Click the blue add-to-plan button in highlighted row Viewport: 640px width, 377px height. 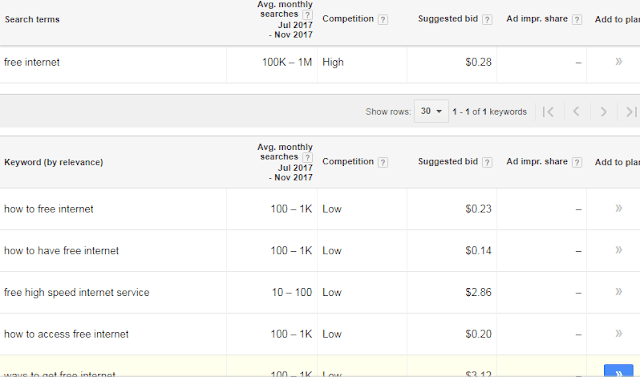point(618,370)
